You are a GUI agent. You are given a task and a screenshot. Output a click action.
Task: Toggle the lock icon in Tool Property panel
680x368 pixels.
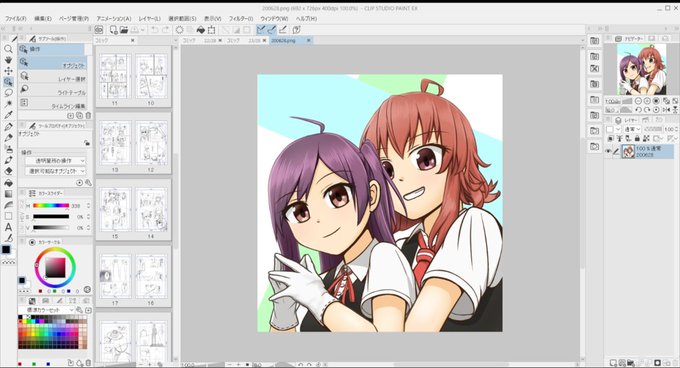pyautogui.click(x=87, y=143)
